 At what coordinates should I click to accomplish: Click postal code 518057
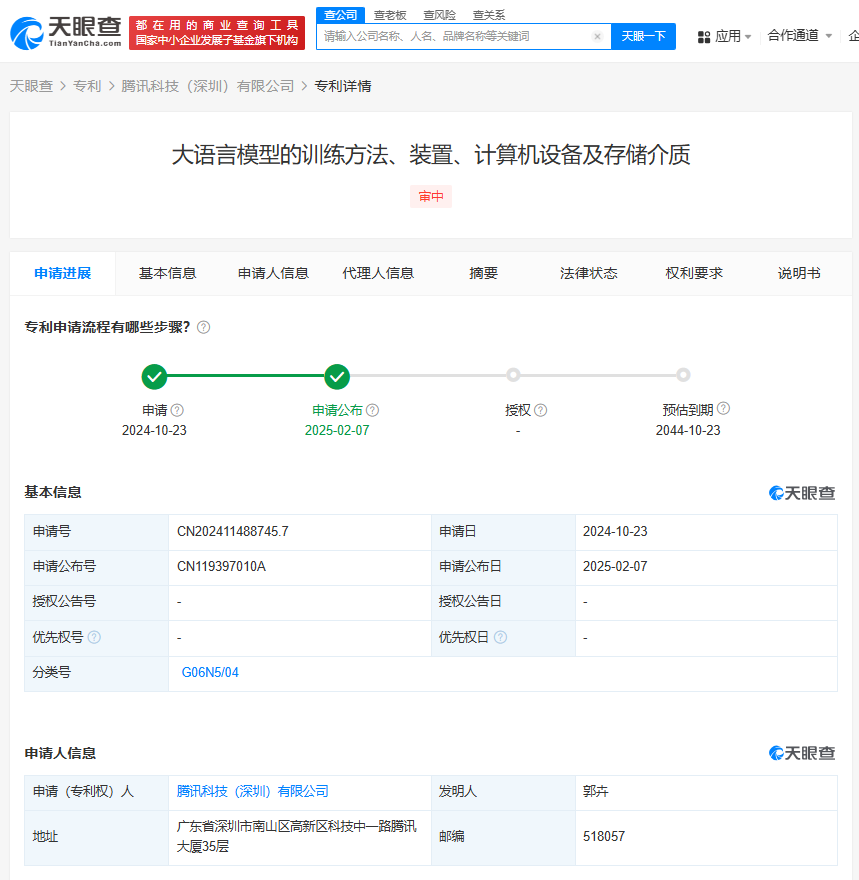(x=604, y=836)
